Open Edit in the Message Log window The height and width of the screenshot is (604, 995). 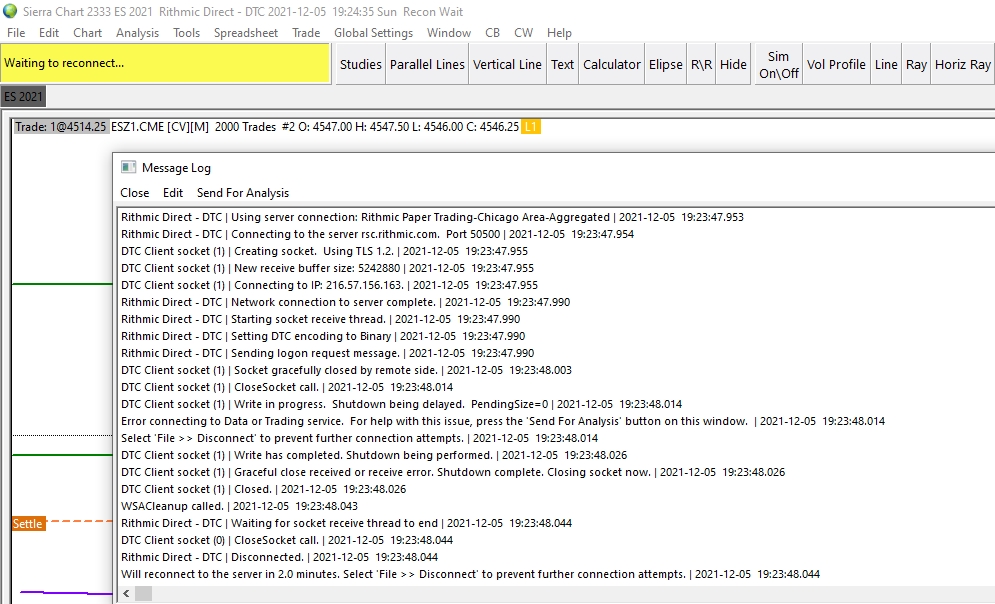point(173,193)
